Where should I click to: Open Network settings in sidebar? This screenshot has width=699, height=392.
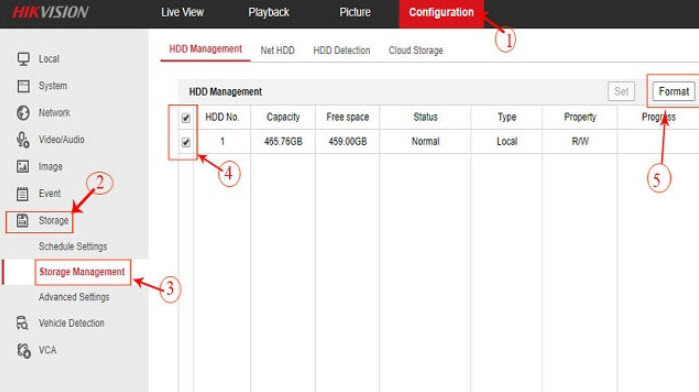coord(54,113)
